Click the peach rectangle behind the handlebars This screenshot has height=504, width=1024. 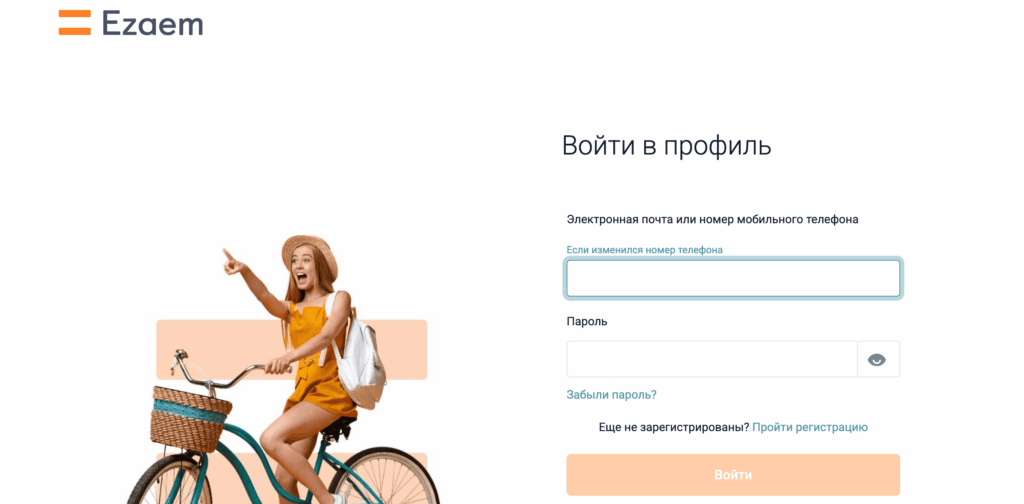(x=291, y=349)
